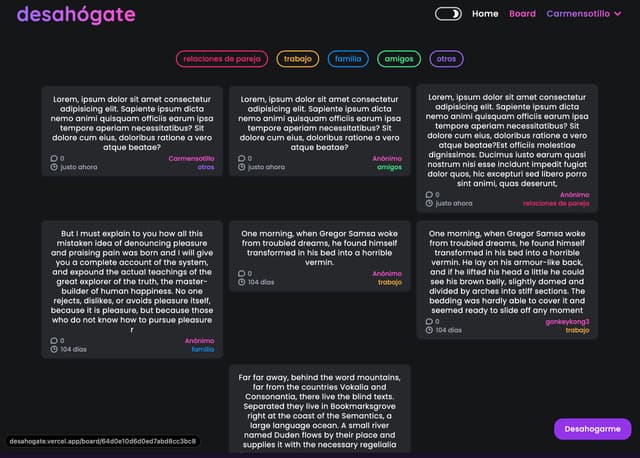Image resolution: width=640 pixels, height=458 pixels.
Task: Filter posts by otros tag
Action: [x=446, y=59]
